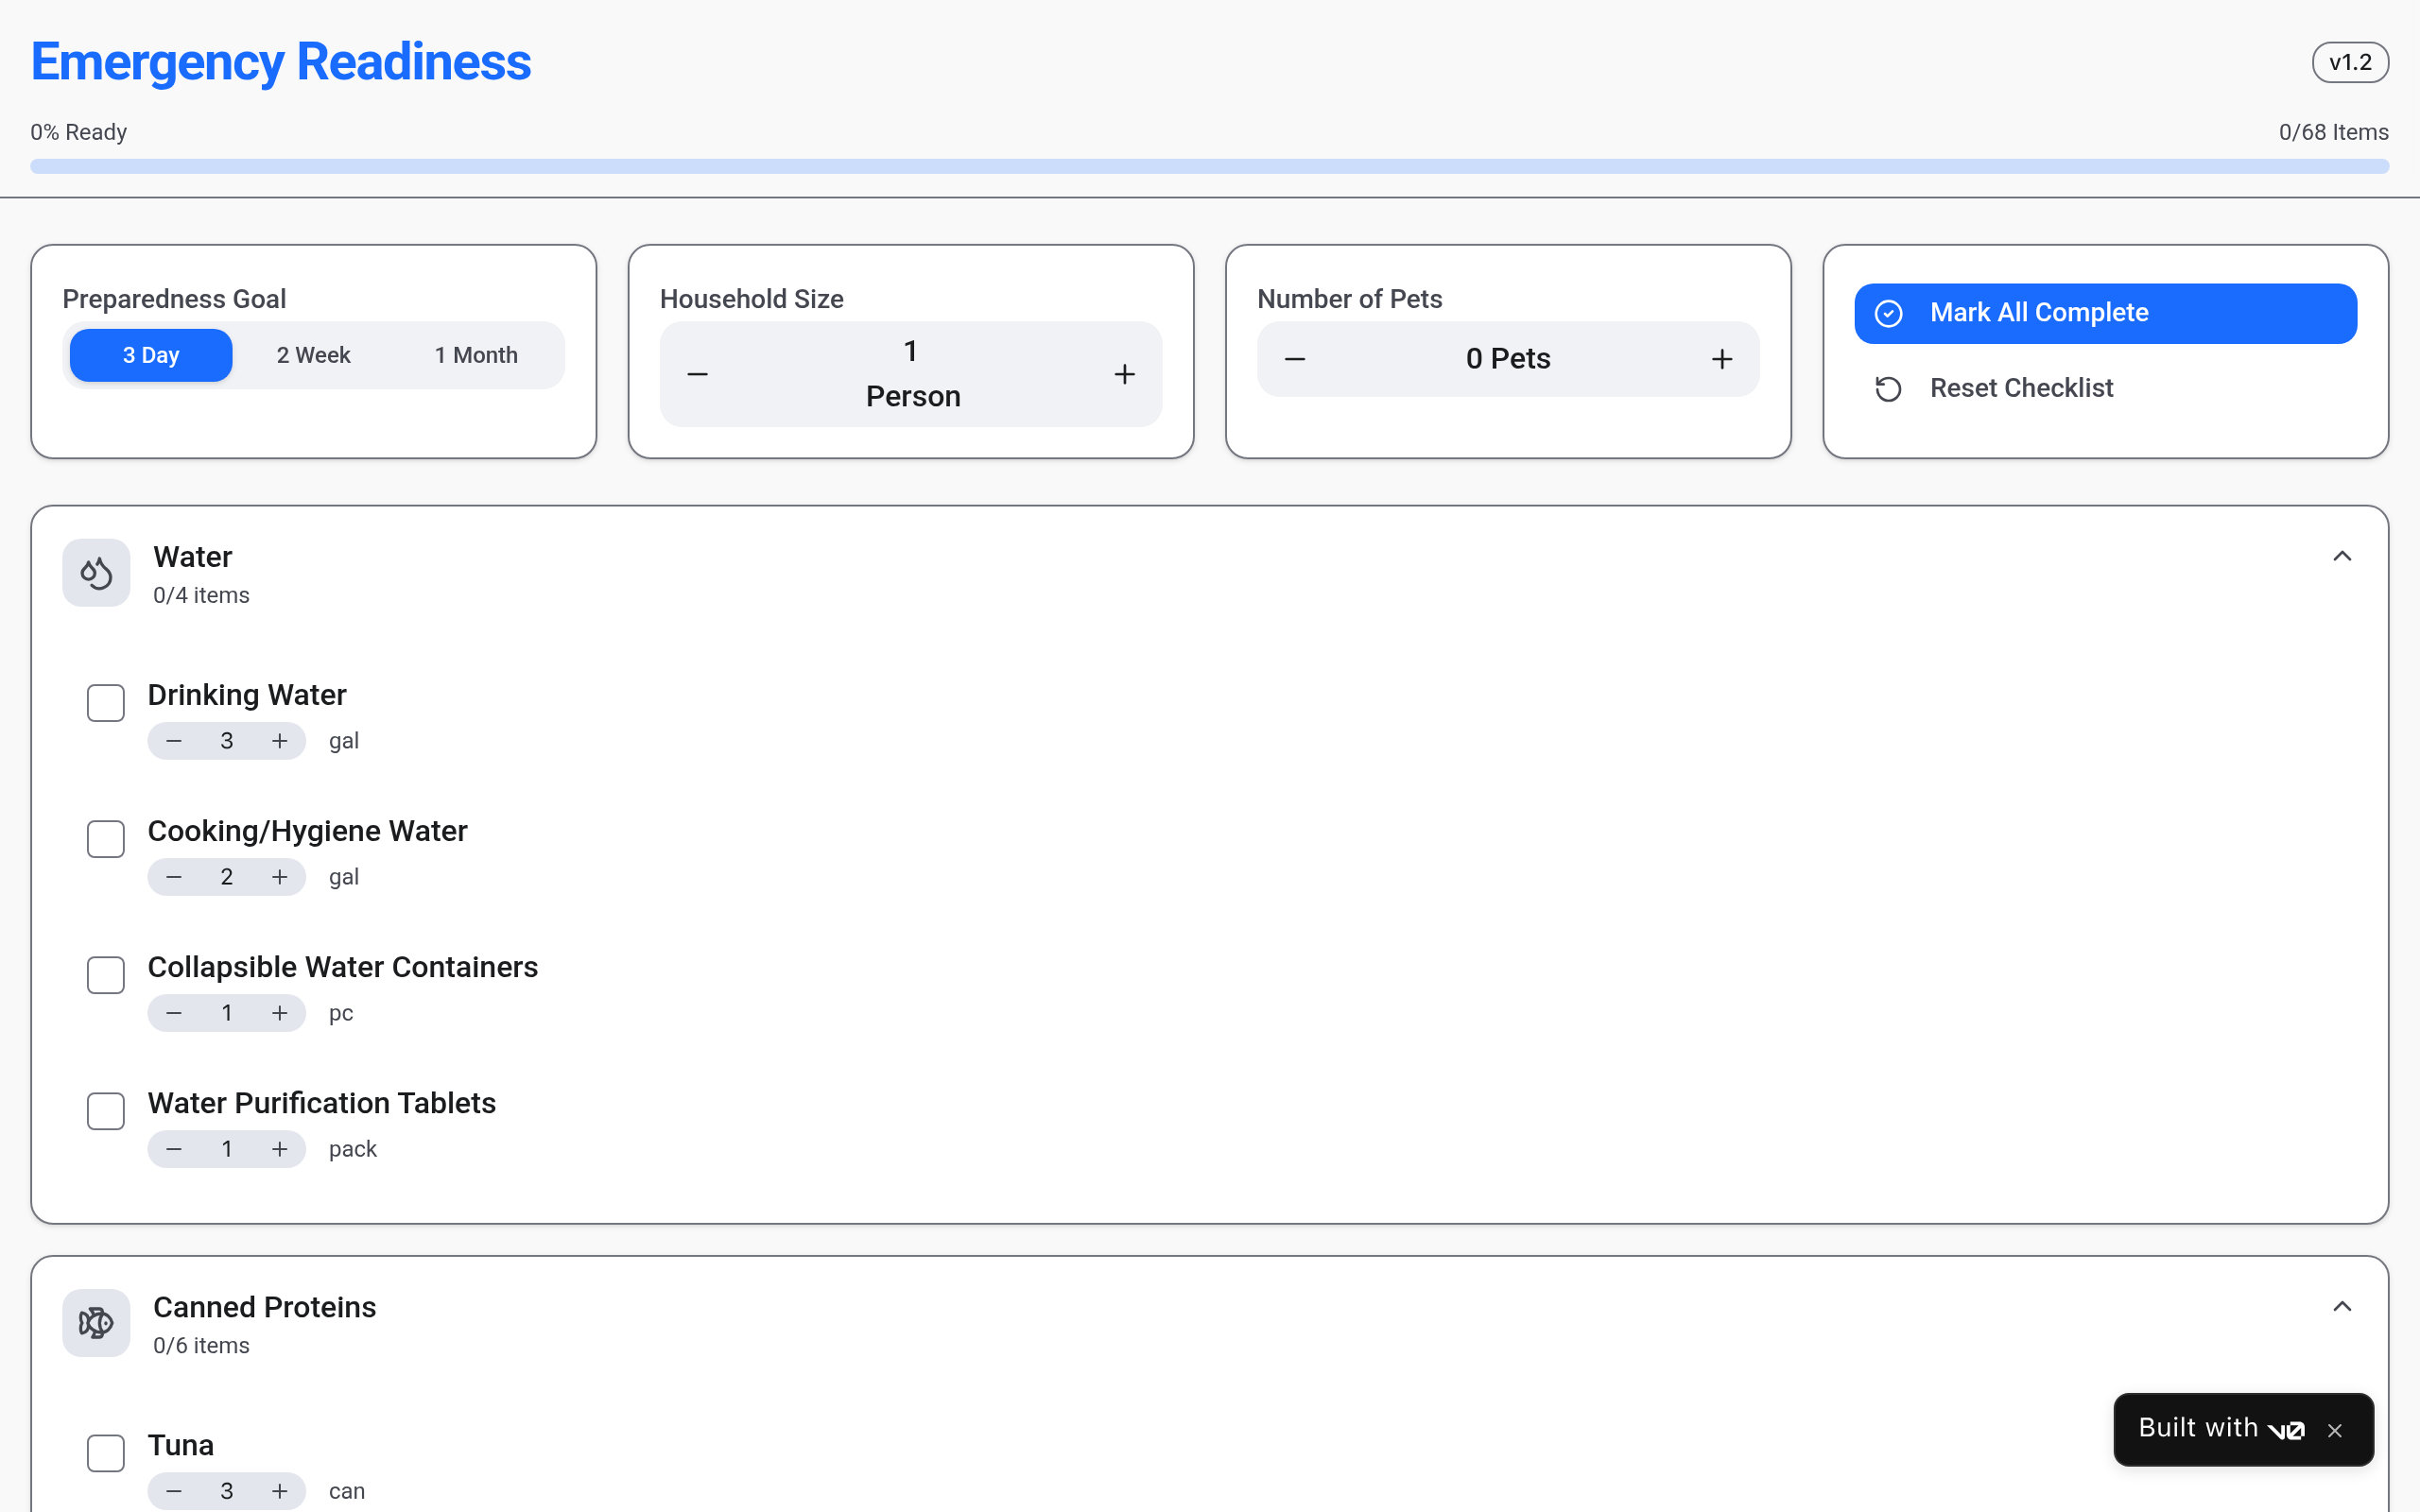
Task: Click the readiness progress bar
Action: (x=1209, y=166)
